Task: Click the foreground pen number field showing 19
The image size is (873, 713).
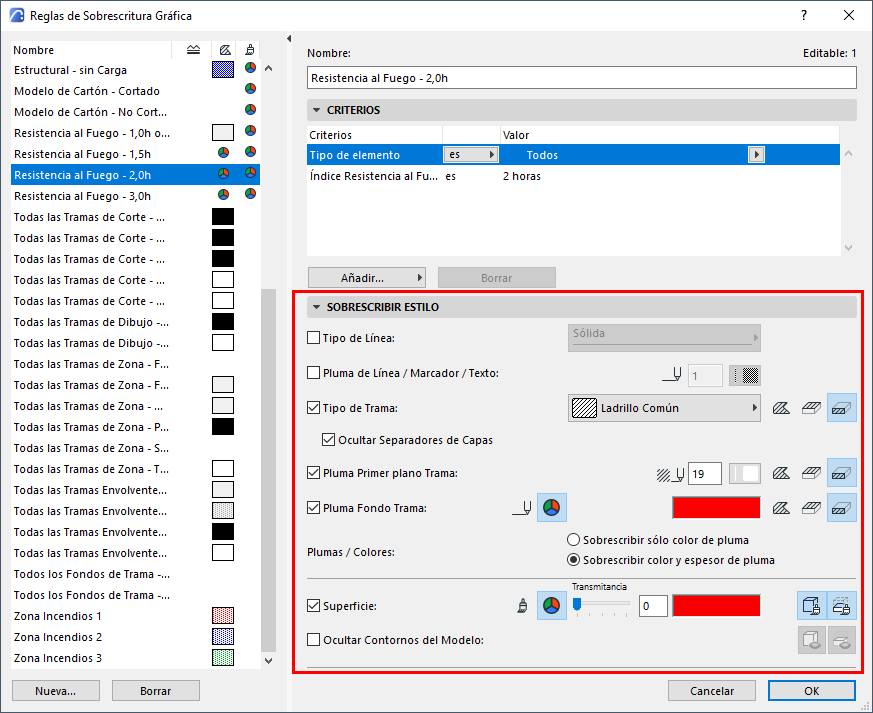Action: click(x=705, y=474)
